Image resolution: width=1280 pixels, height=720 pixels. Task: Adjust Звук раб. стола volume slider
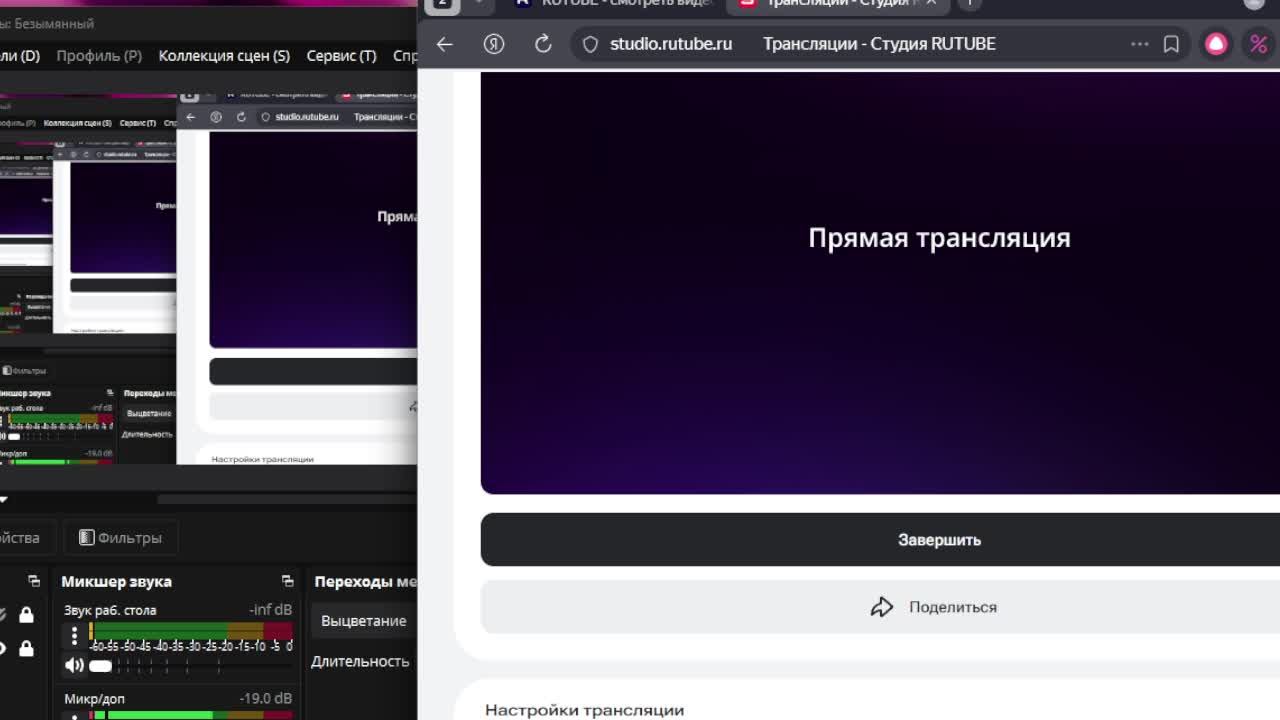[190, 666]
